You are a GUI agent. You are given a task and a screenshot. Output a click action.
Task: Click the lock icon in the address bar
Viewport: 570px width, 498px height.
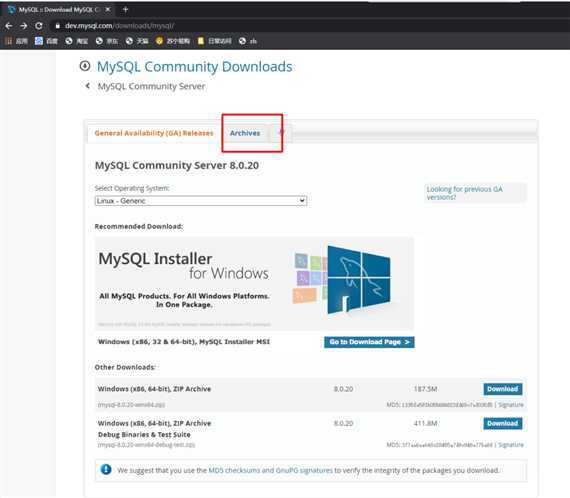click(57, 26)
